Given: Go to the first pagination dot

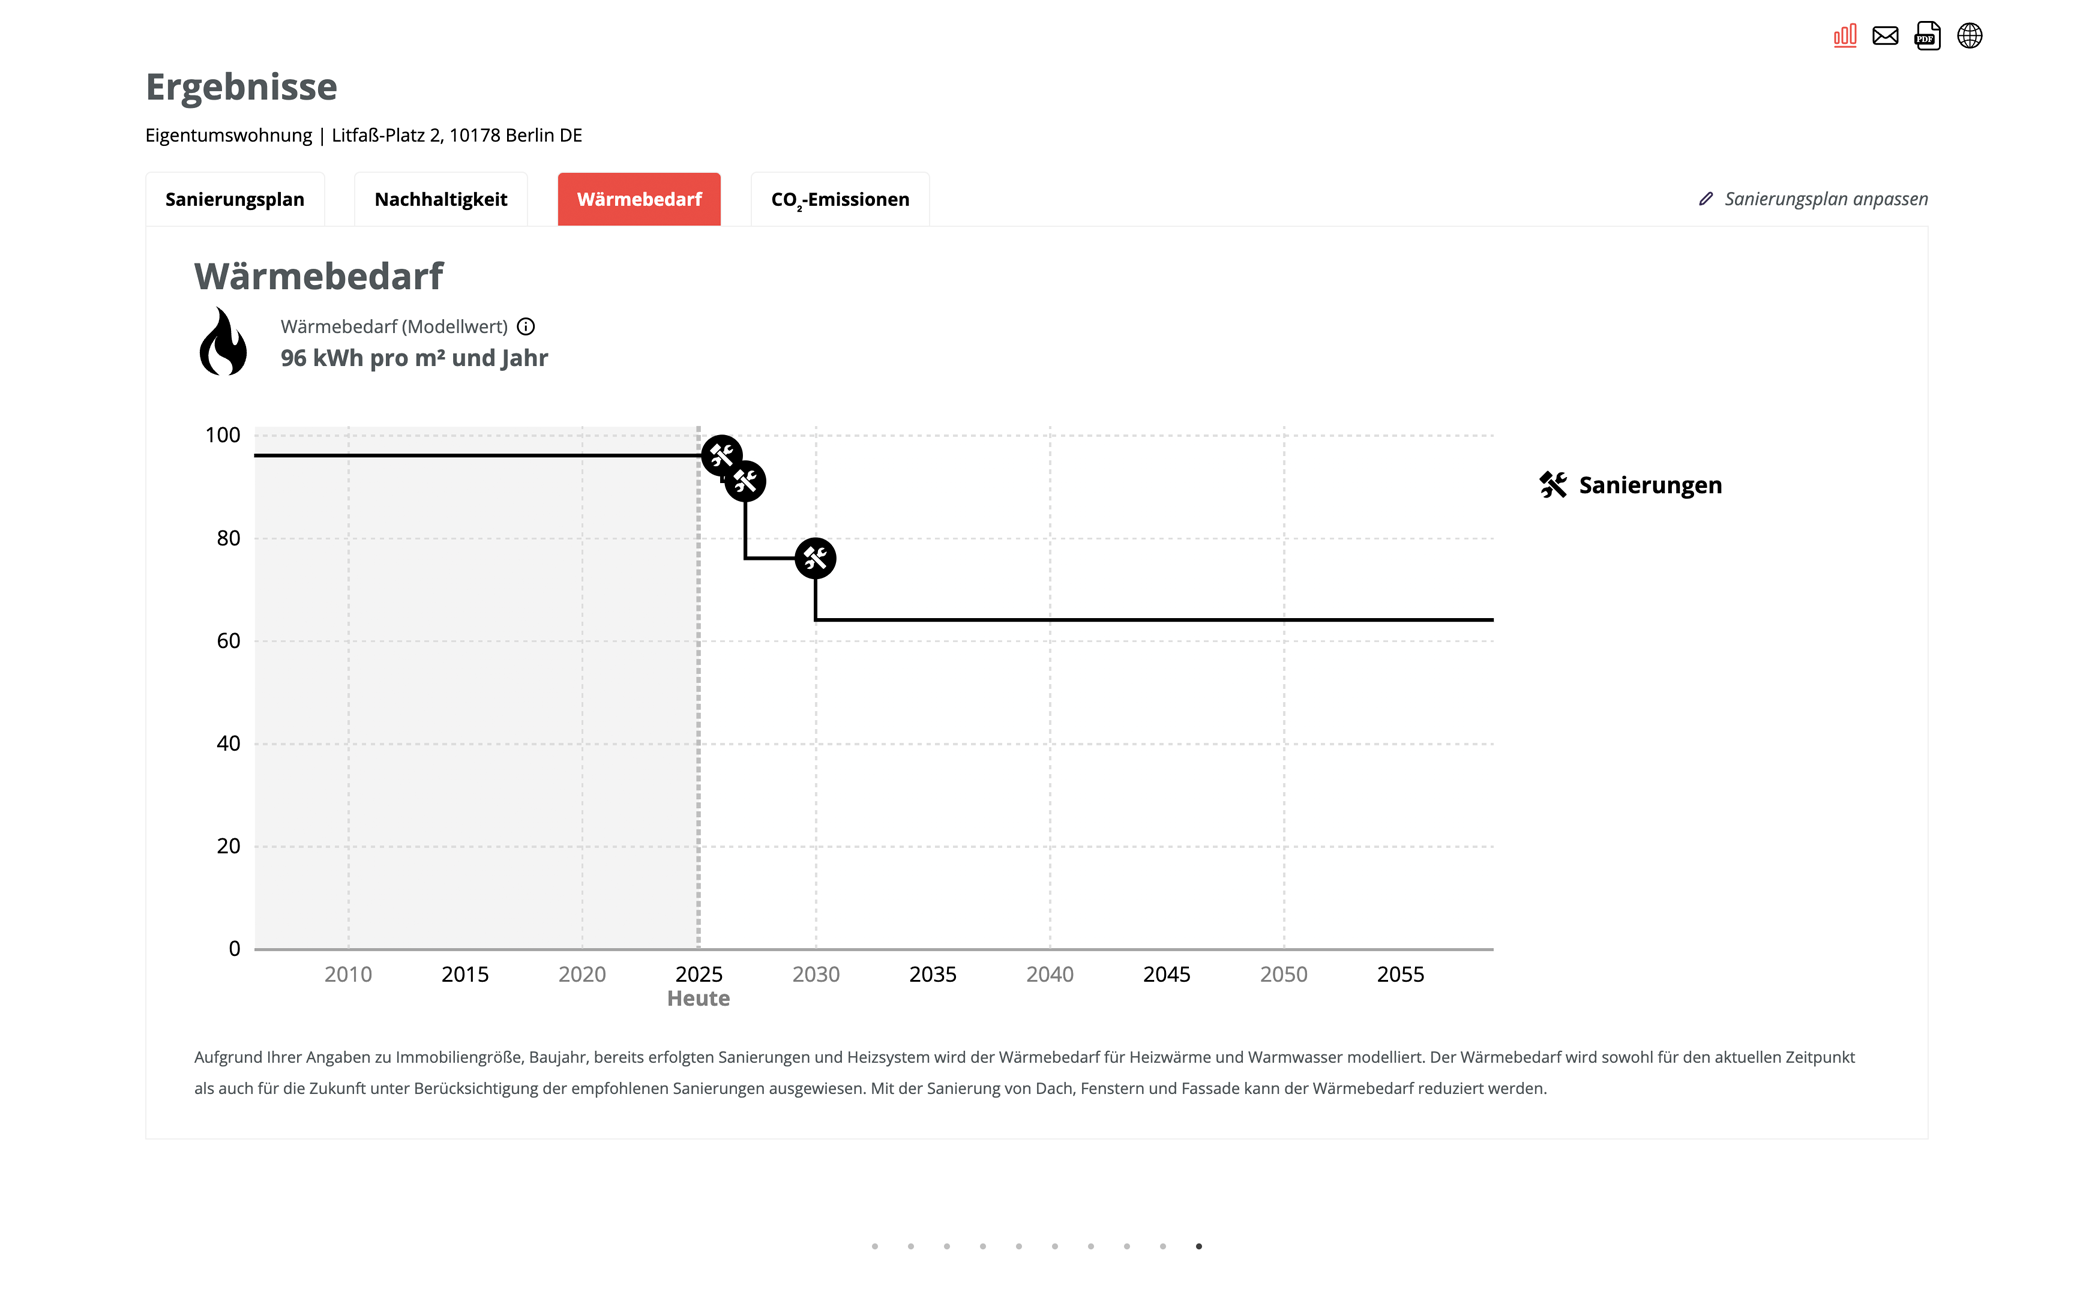Looking at the screenshot, I should [875, 1246].
